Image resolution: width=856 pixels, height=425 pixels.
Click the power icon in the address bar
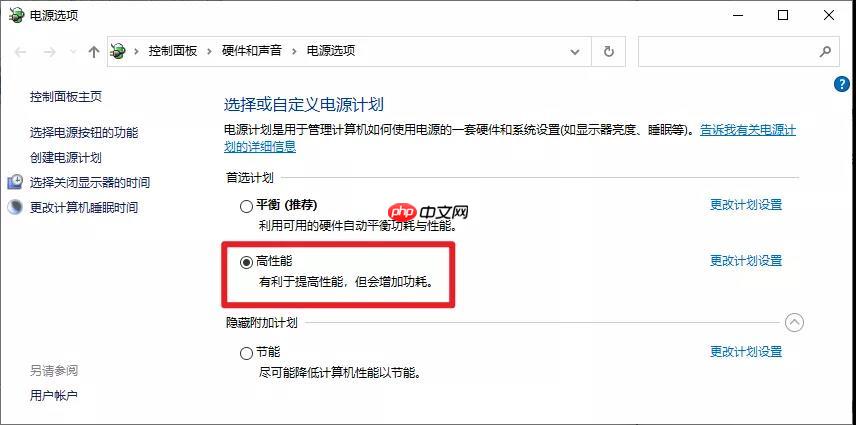(x=118, y=51)
